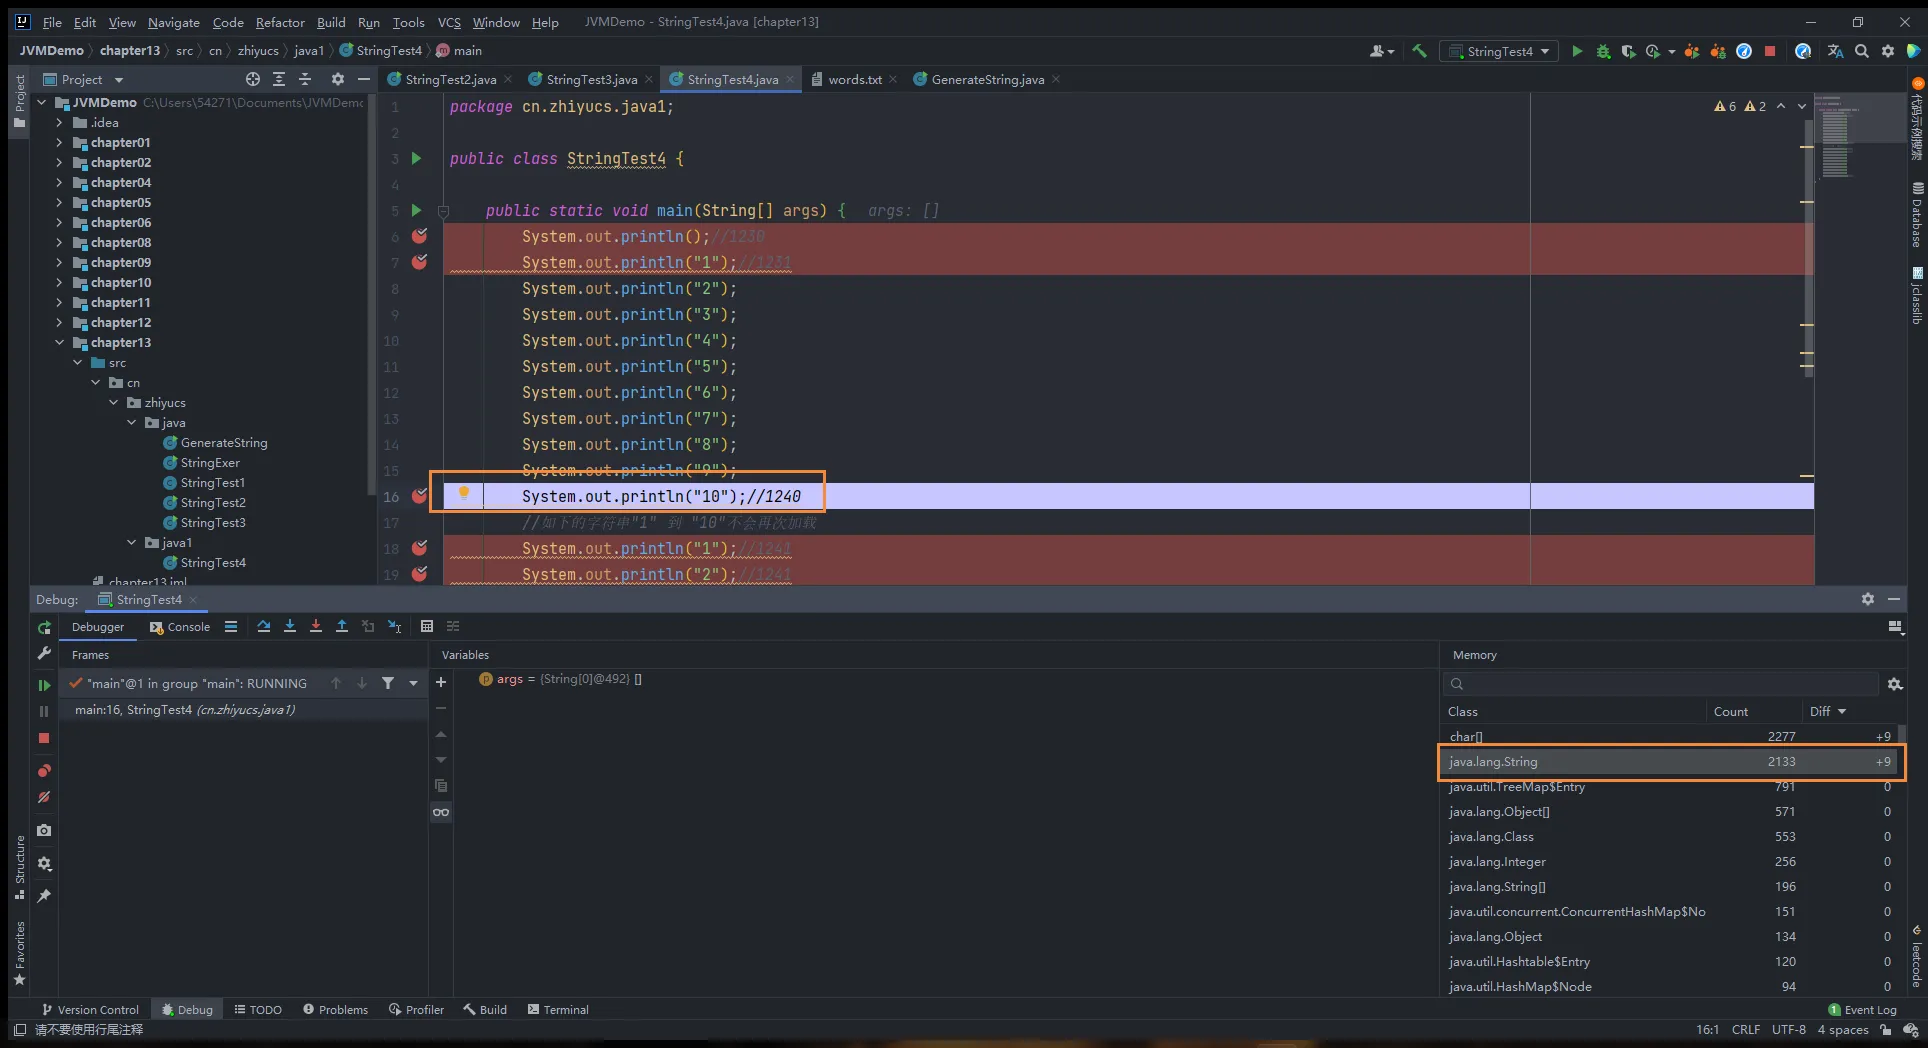Viewport: 1928px width, 1048px height.
Task: Click the glasses watches icon in Variables
Action: [x=441, y=812]
